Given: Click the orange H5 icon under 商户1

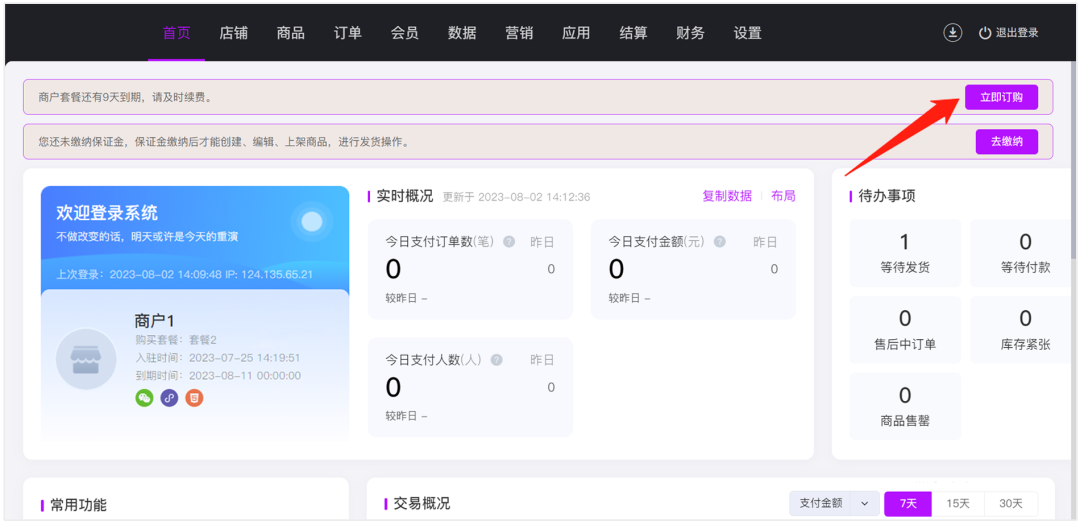Looking at the screenshot, I should tap(194, 398).
